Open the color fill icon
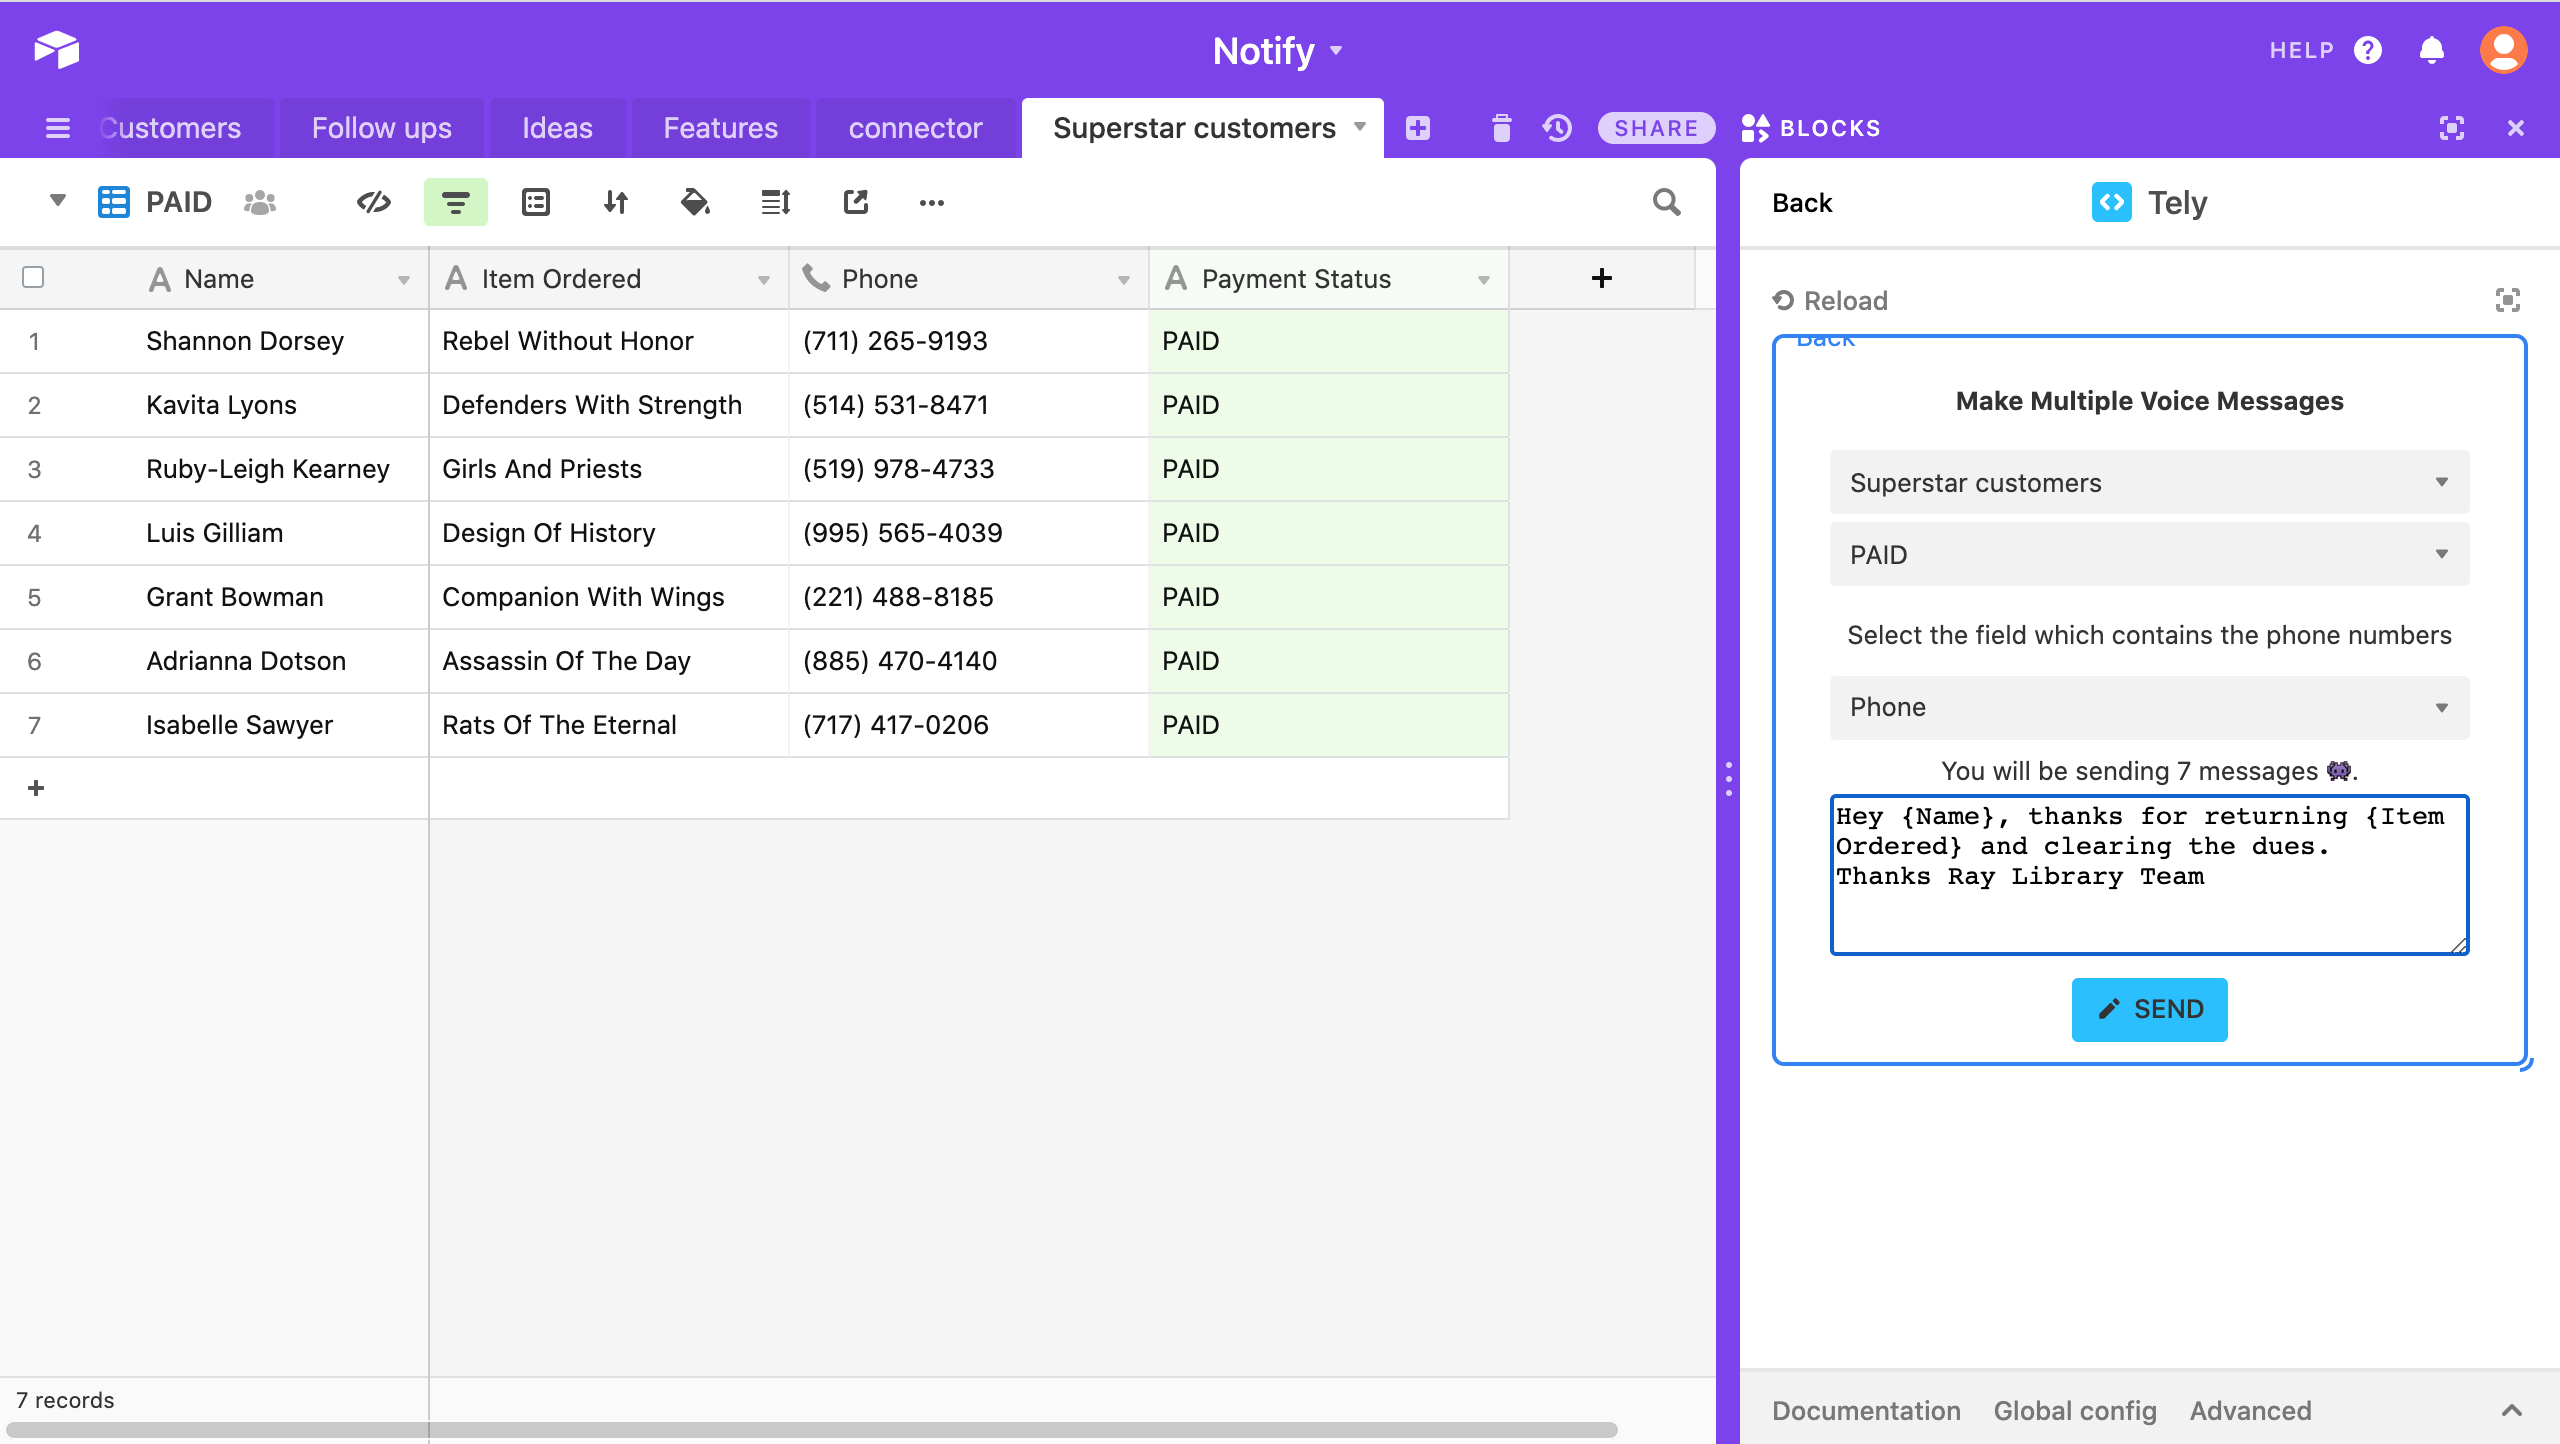The height and width of the screenshot is (1444, 2560). click(x=695, y=203)
